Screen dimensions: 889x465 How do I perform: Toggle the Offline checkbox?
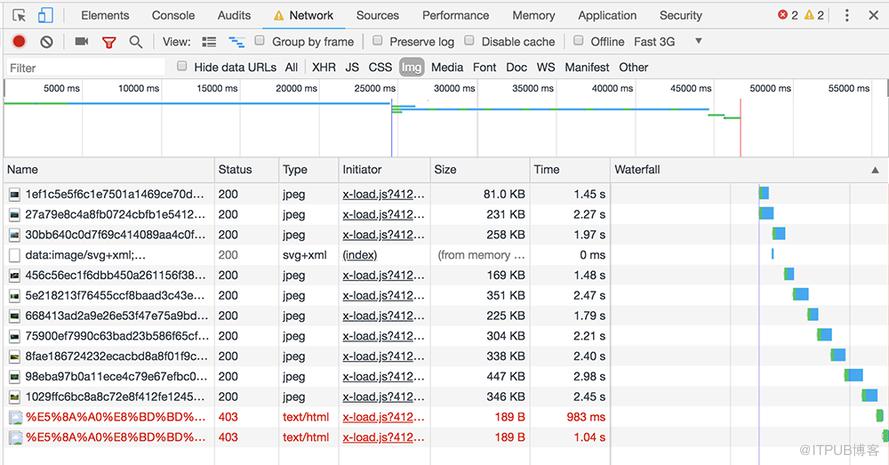(x=578, y=40)
